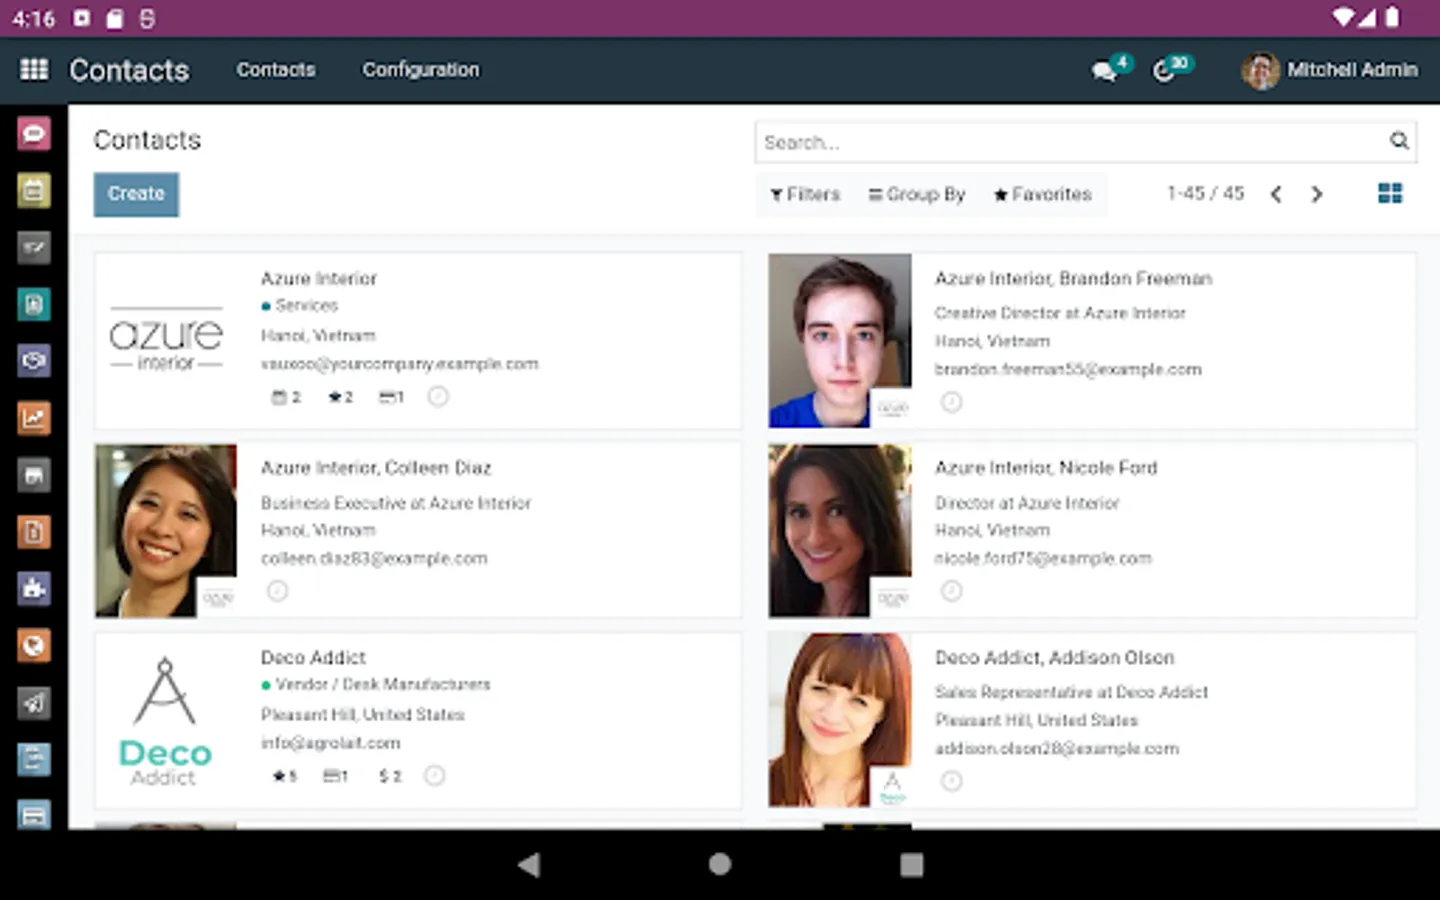Click 'Business Executive at Azure Interior' text
This screenshot has height=900, width=1440.
[396, 503]
